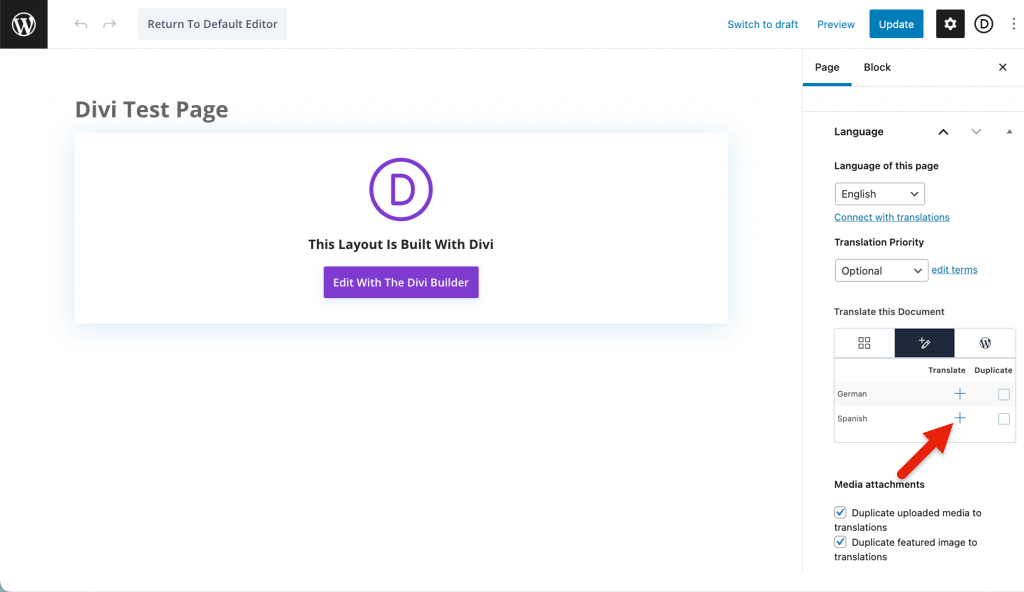Click the Update button
This screenshot has height=592, width=1024.
(x=896, y=24)
